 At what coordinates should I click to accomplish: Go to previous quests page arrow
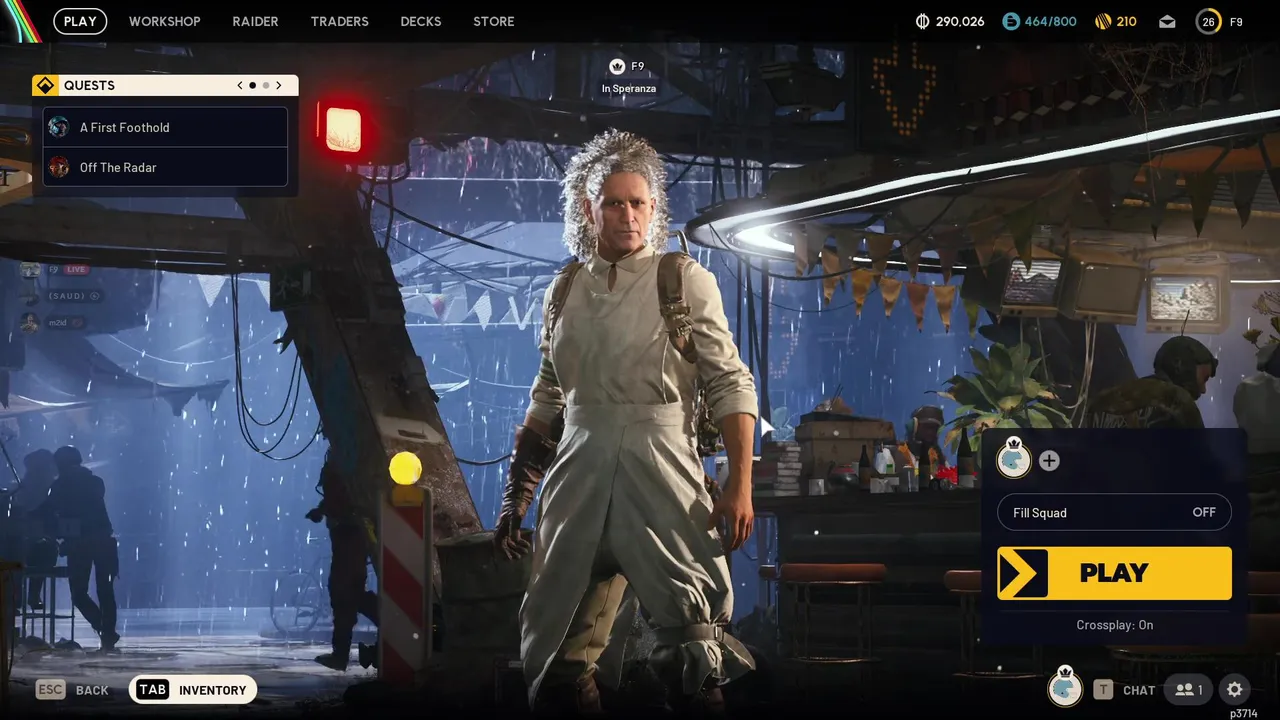pyautogui.click(x=240, y=86)
